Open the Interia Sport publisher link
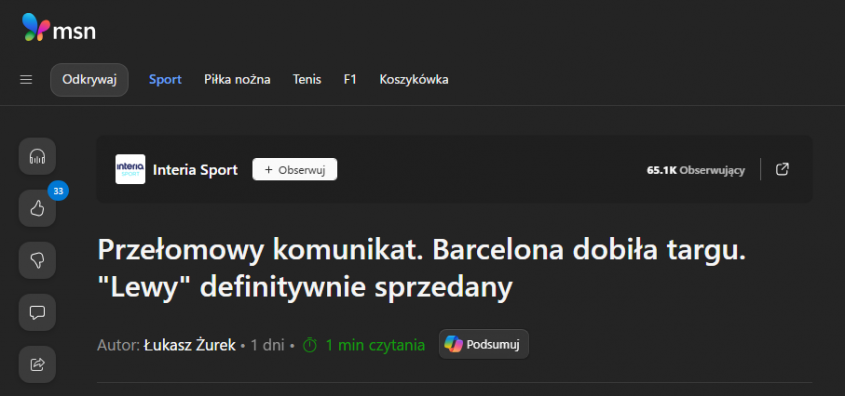Screen dimensions: 845x396 point(195,170)
